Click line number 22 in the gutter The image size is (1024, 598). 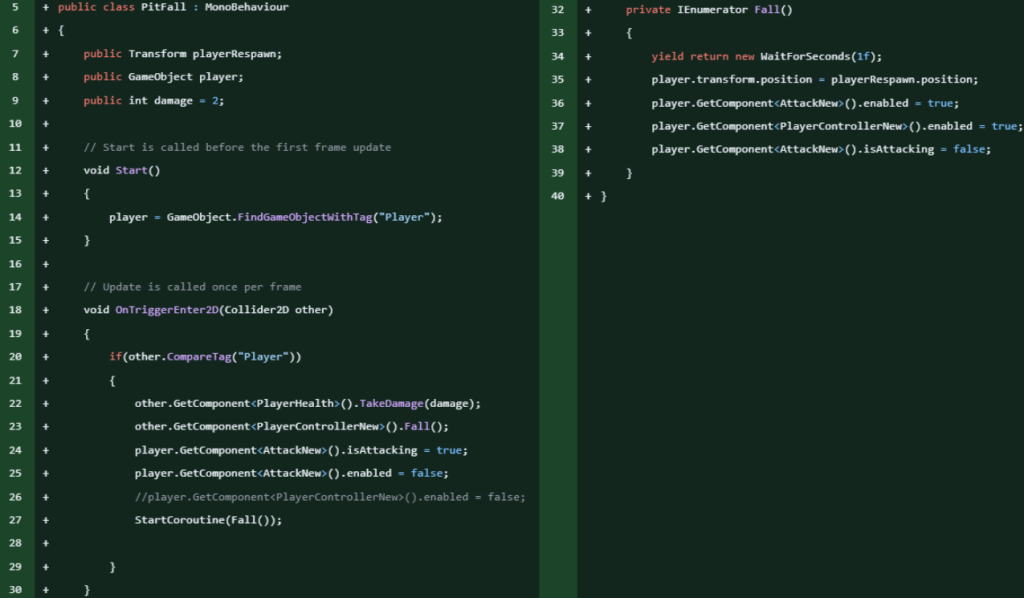pos(15,403)
